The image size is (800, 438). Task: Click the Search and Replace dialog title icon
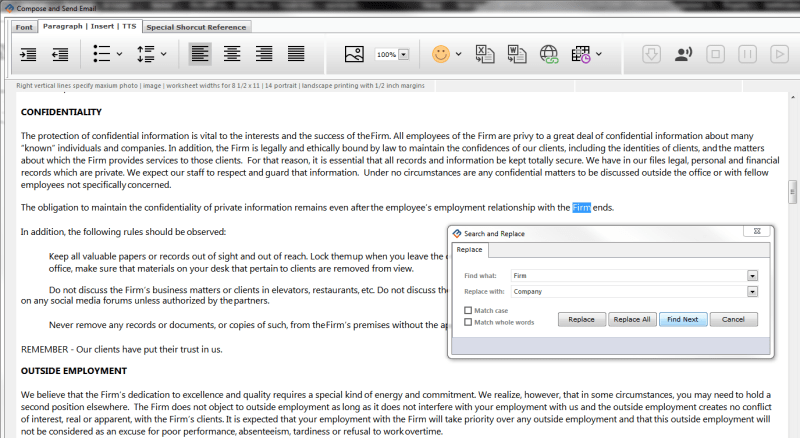(x=457, y=233)
